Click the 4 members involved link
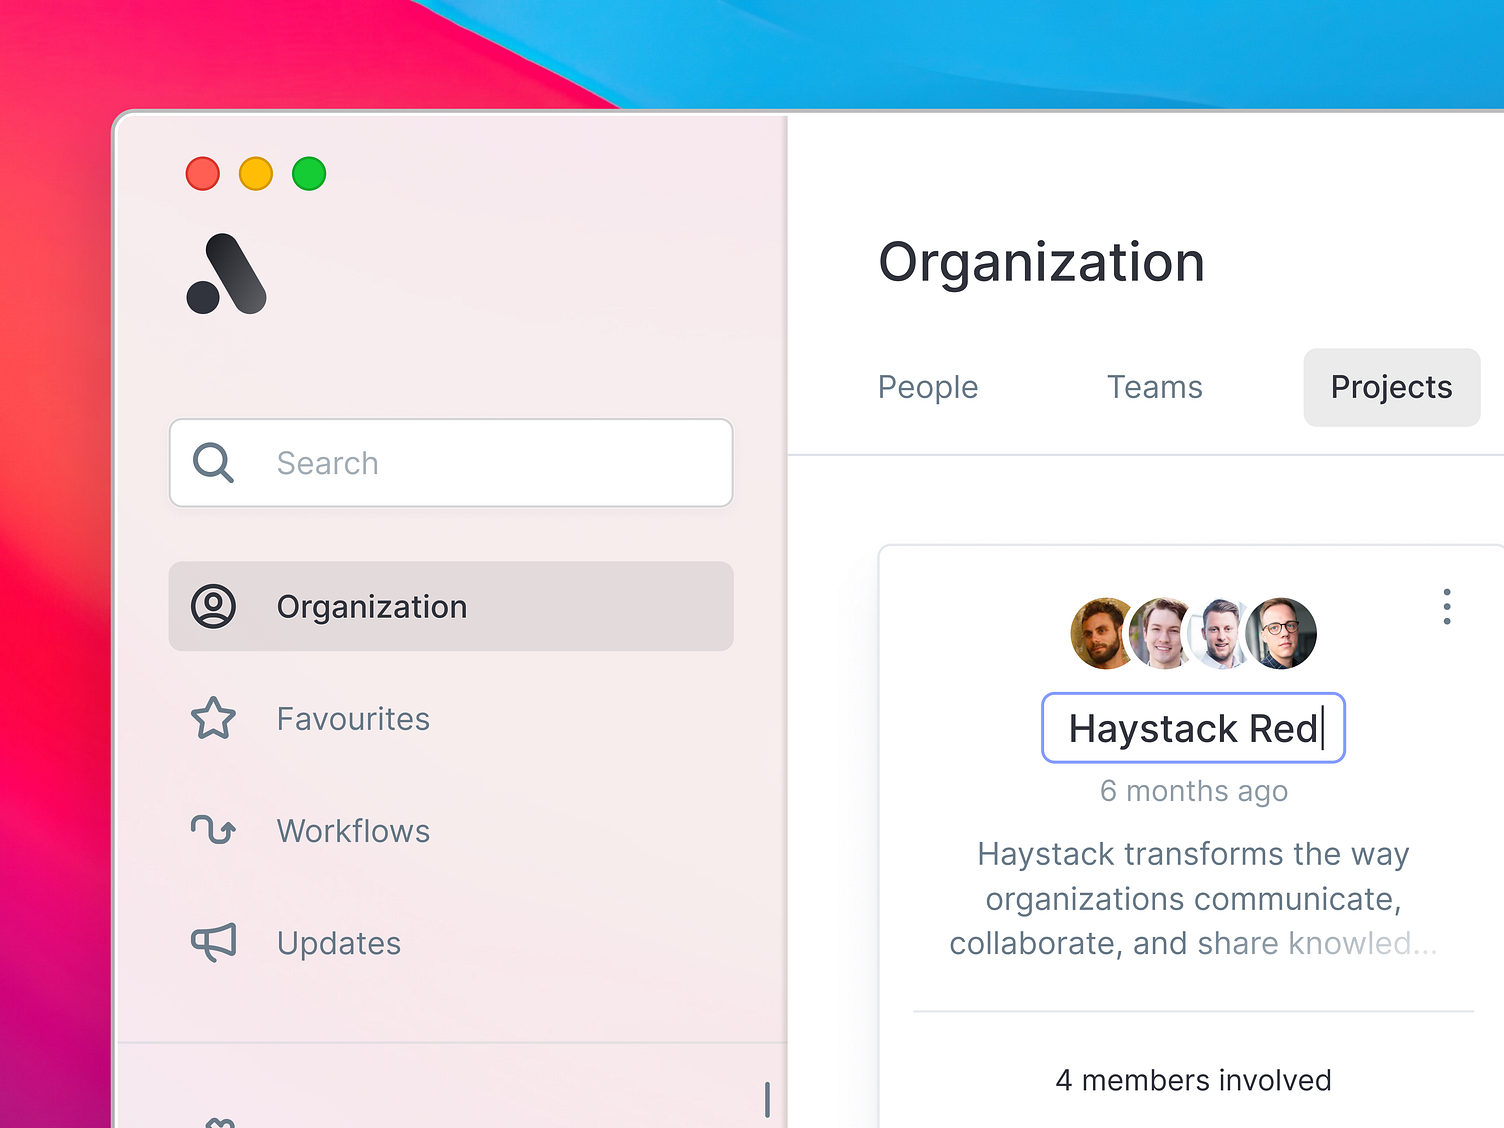 tap(1193, 1080)
